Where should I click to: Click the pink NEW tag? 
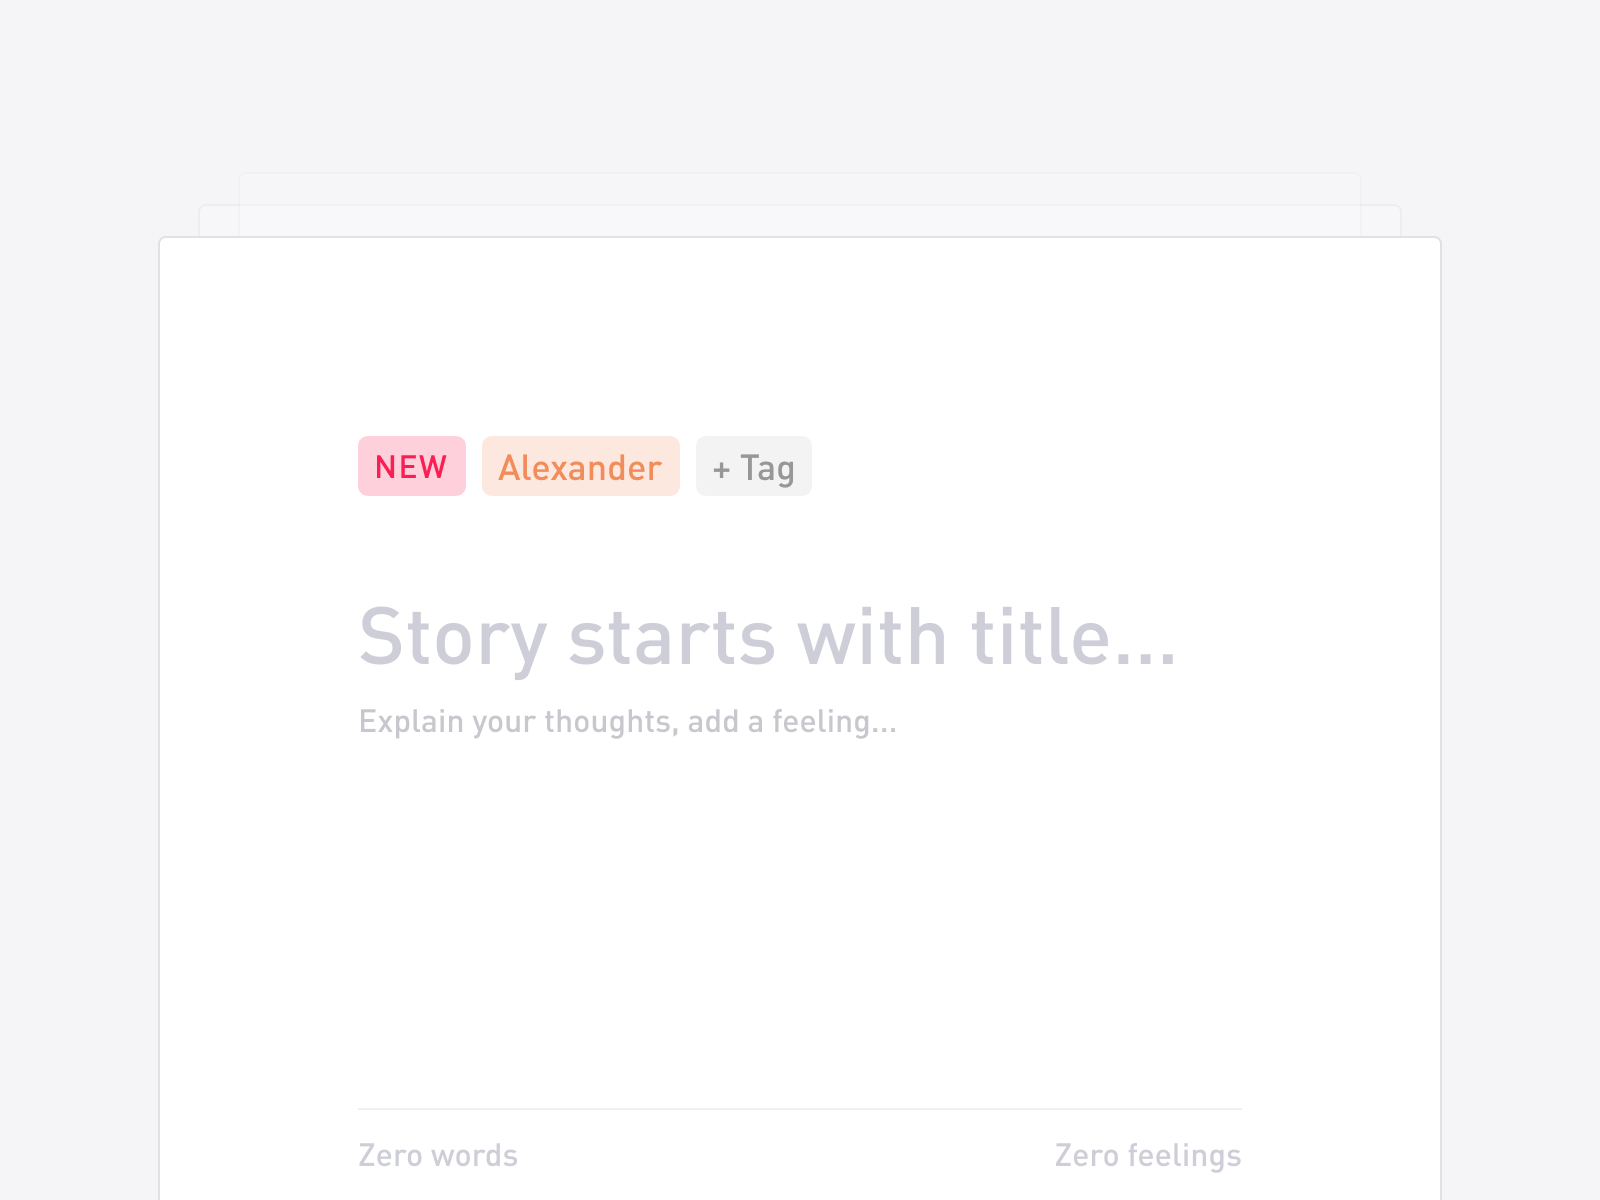[x=411, y=466]
